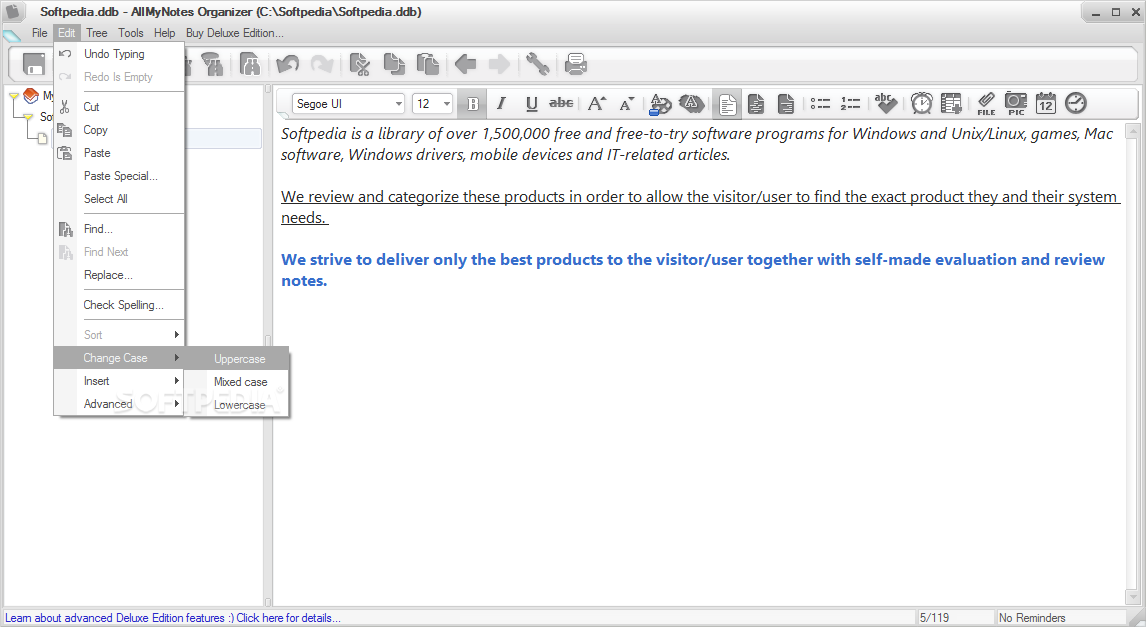Choose Paste Special... entry
Image resolution: width=1146 pixels, height=627 pixels.
[x=119, y=176]
